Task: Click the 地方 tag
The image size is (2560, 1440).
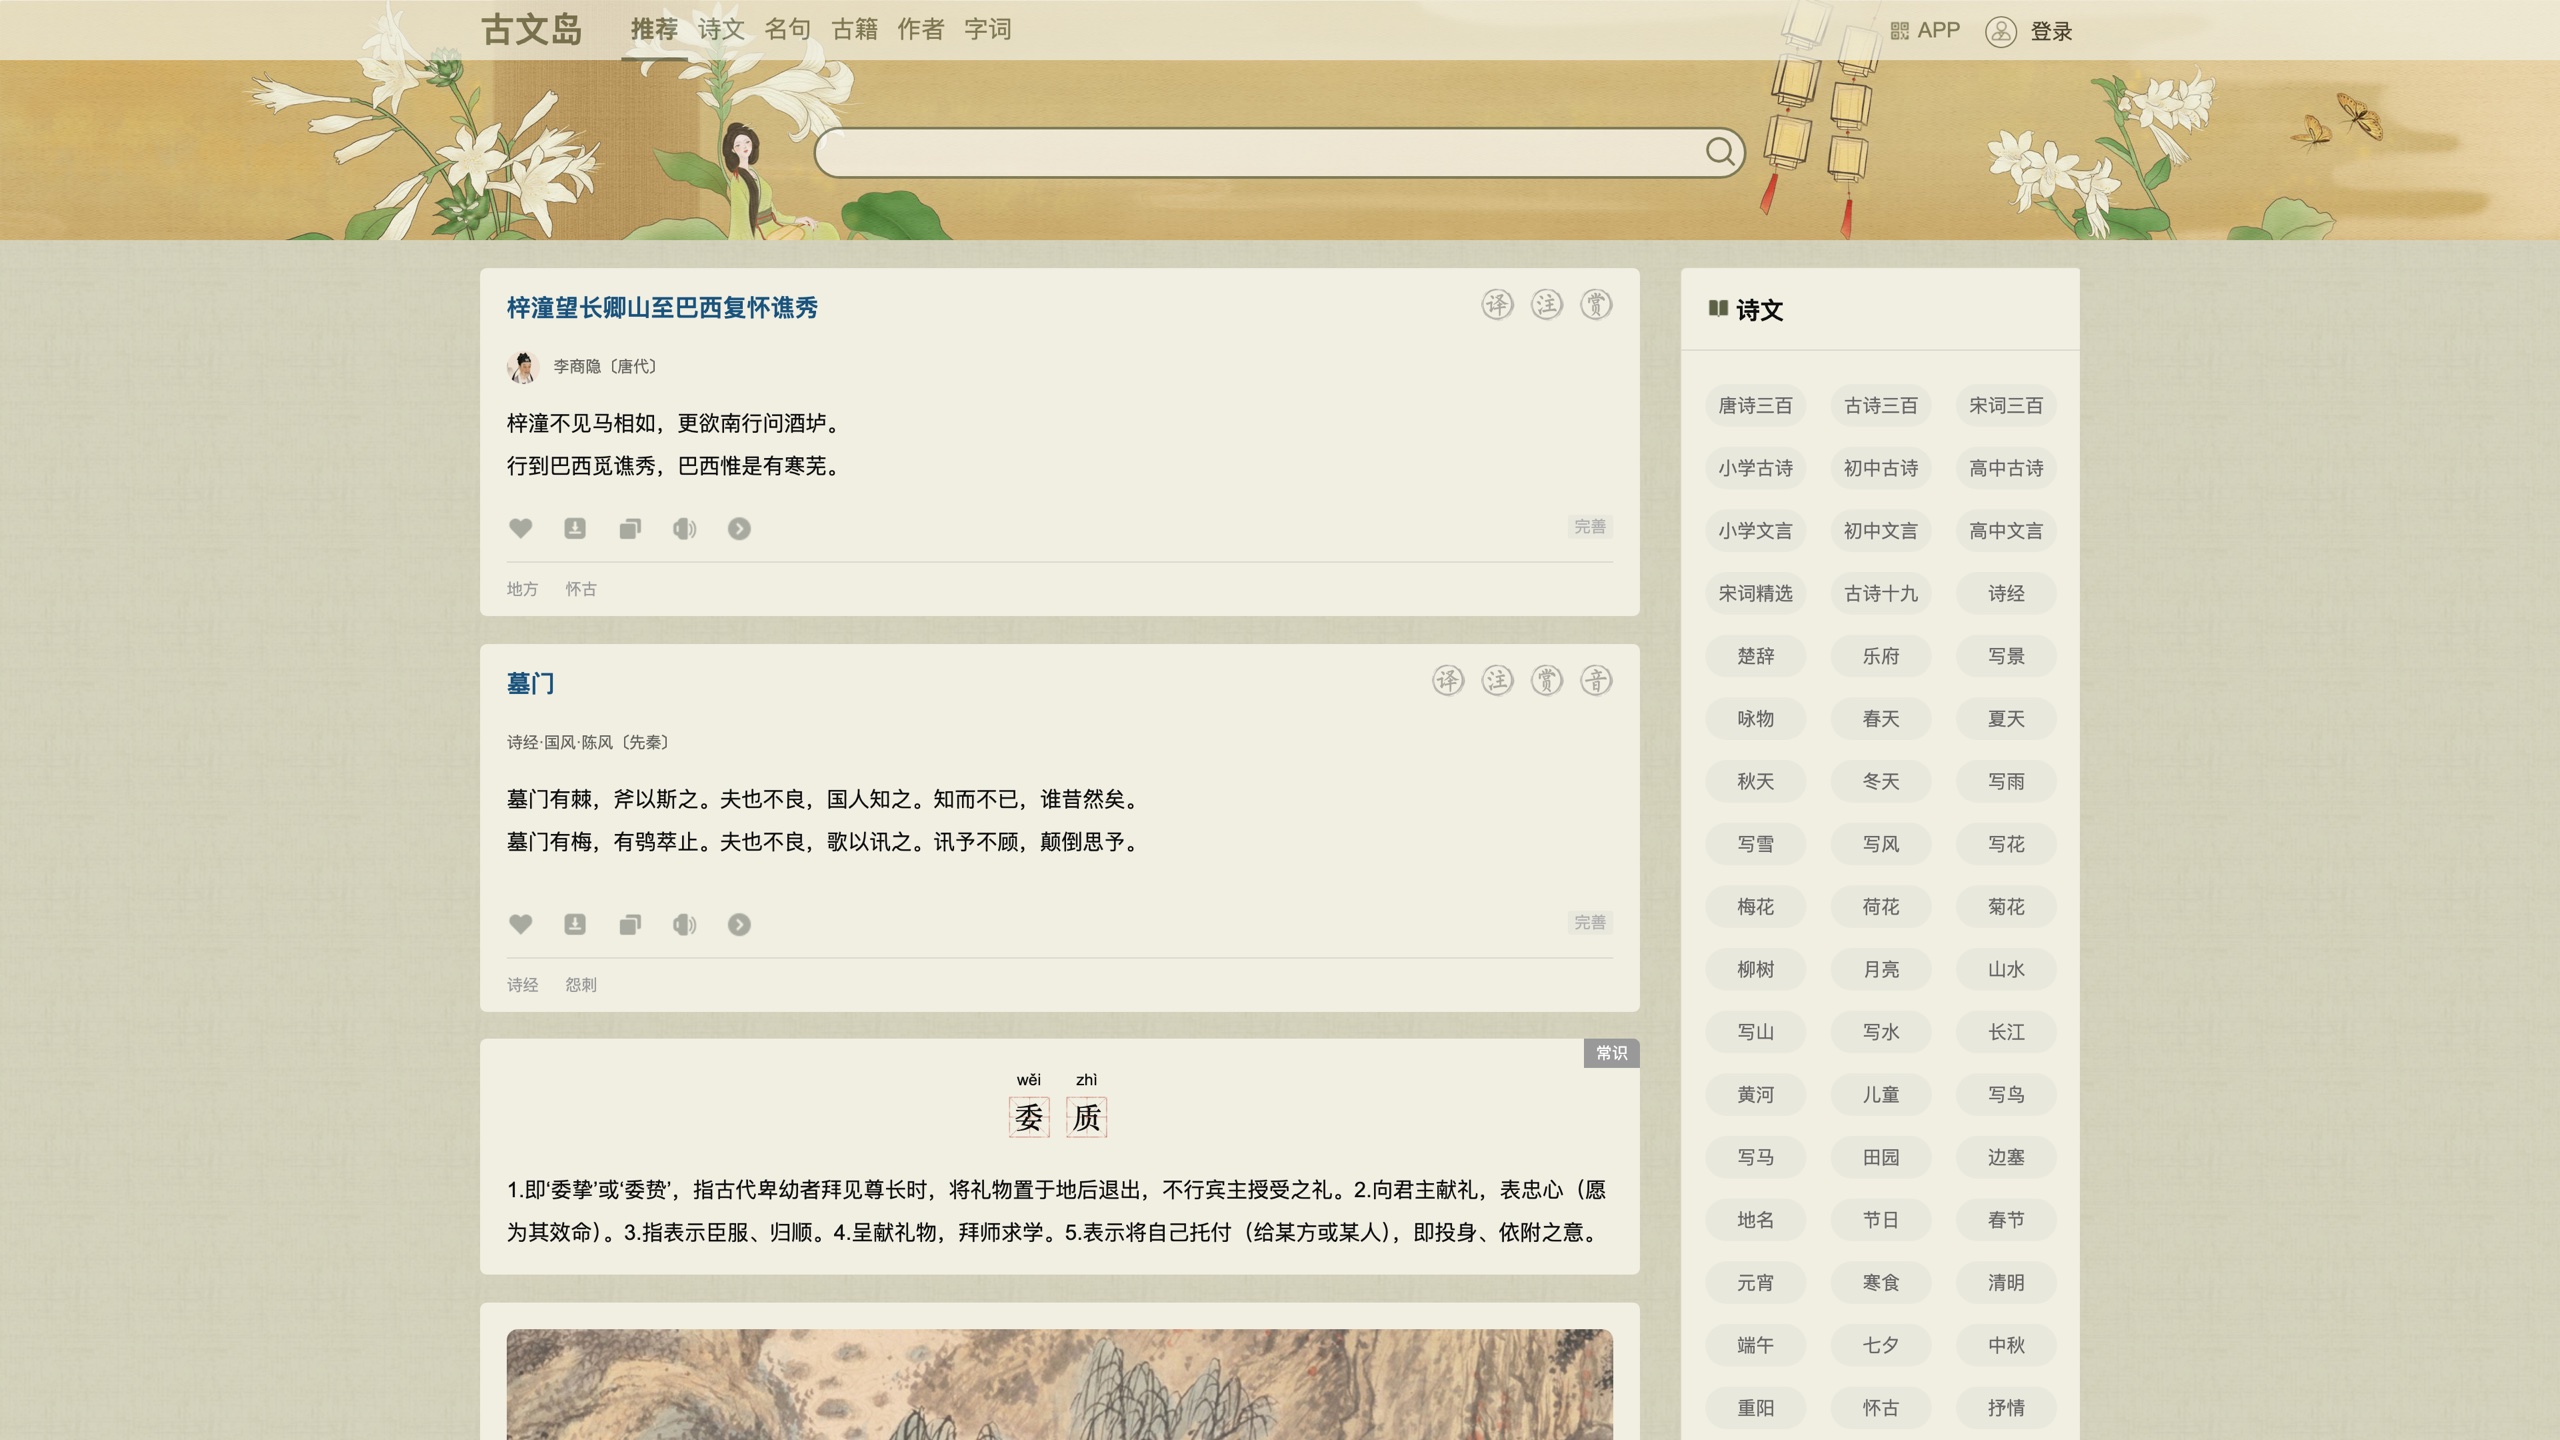Action: click(522, 589)
